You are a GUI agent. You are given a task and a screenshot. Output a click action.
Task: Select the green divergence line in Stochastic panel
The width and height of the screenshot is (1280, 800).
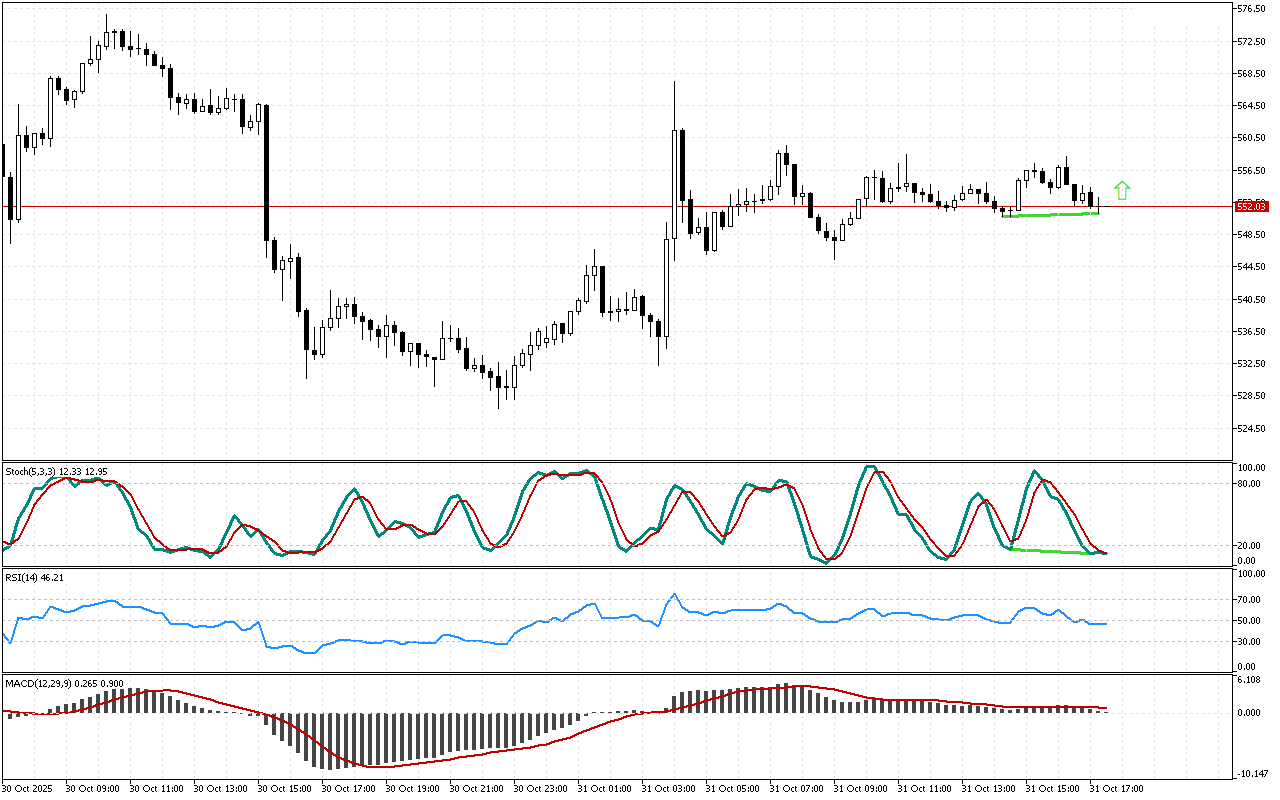click(1050, 551)
